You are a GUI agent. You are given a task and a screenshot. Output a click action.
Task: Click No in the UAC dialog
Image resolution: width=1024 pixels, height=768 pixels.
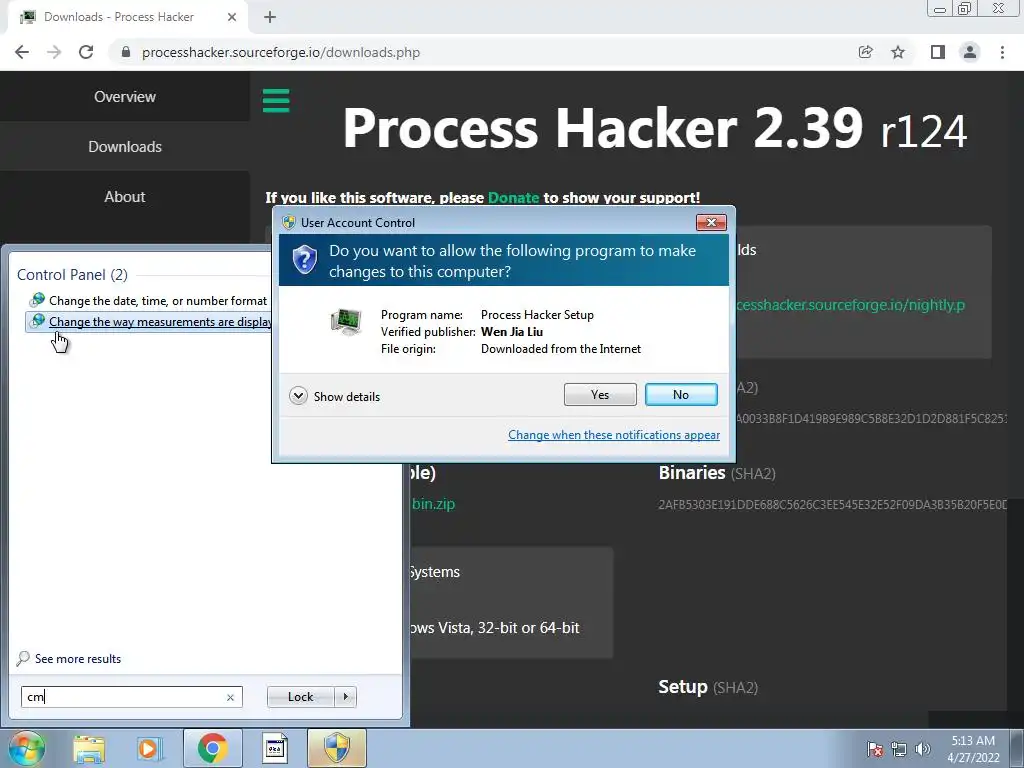pyautogui.click(x=680, y=394)
